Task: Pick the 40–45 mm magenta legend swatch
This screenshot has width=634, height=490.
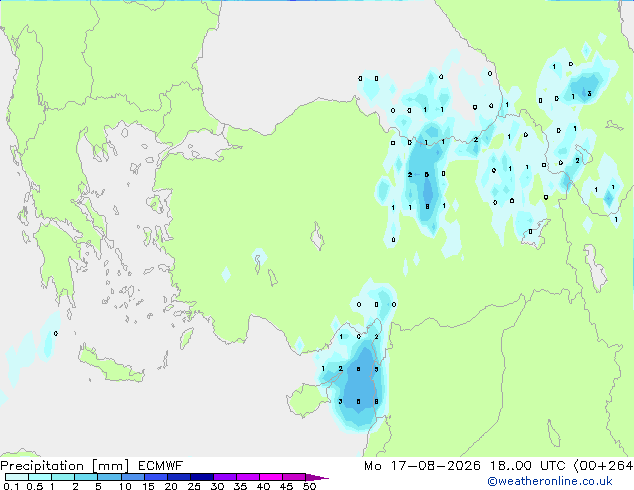Action: [x=271, y=477]
